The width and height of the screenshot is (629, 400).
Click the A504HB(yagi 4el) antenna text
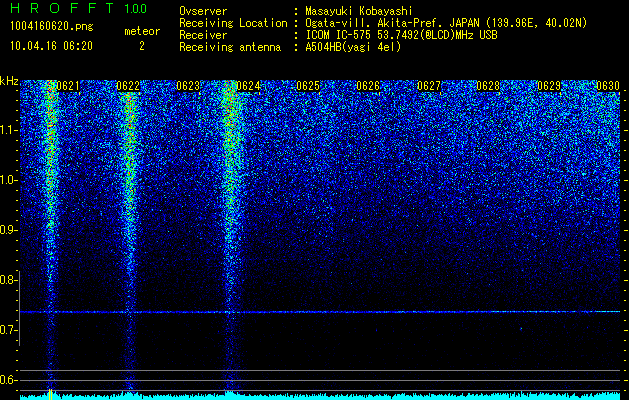[353, 47]
